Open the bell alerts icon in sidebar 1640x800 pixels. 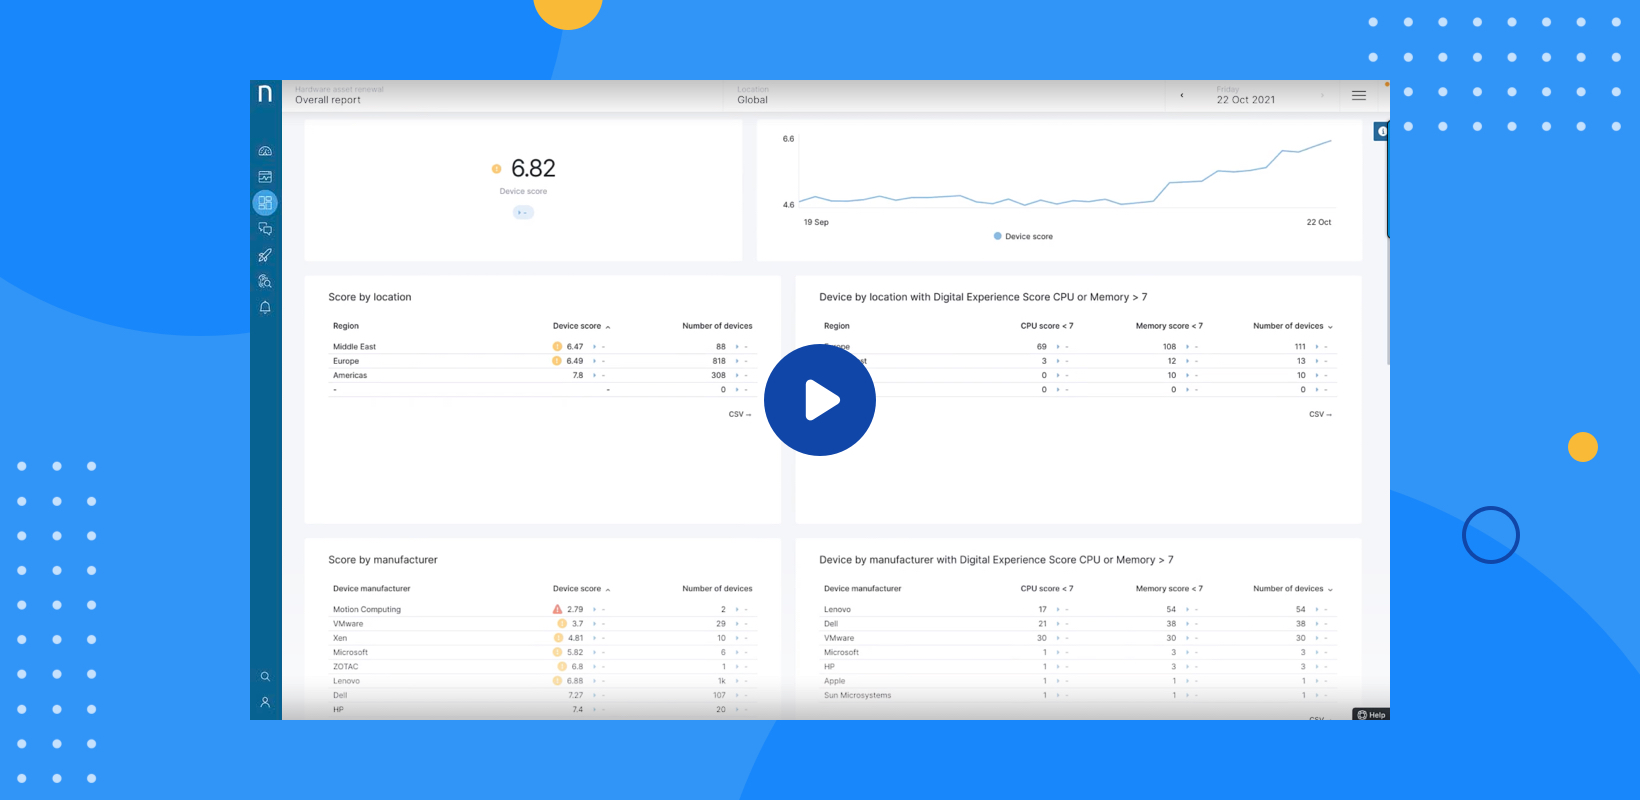coord(265,307)
